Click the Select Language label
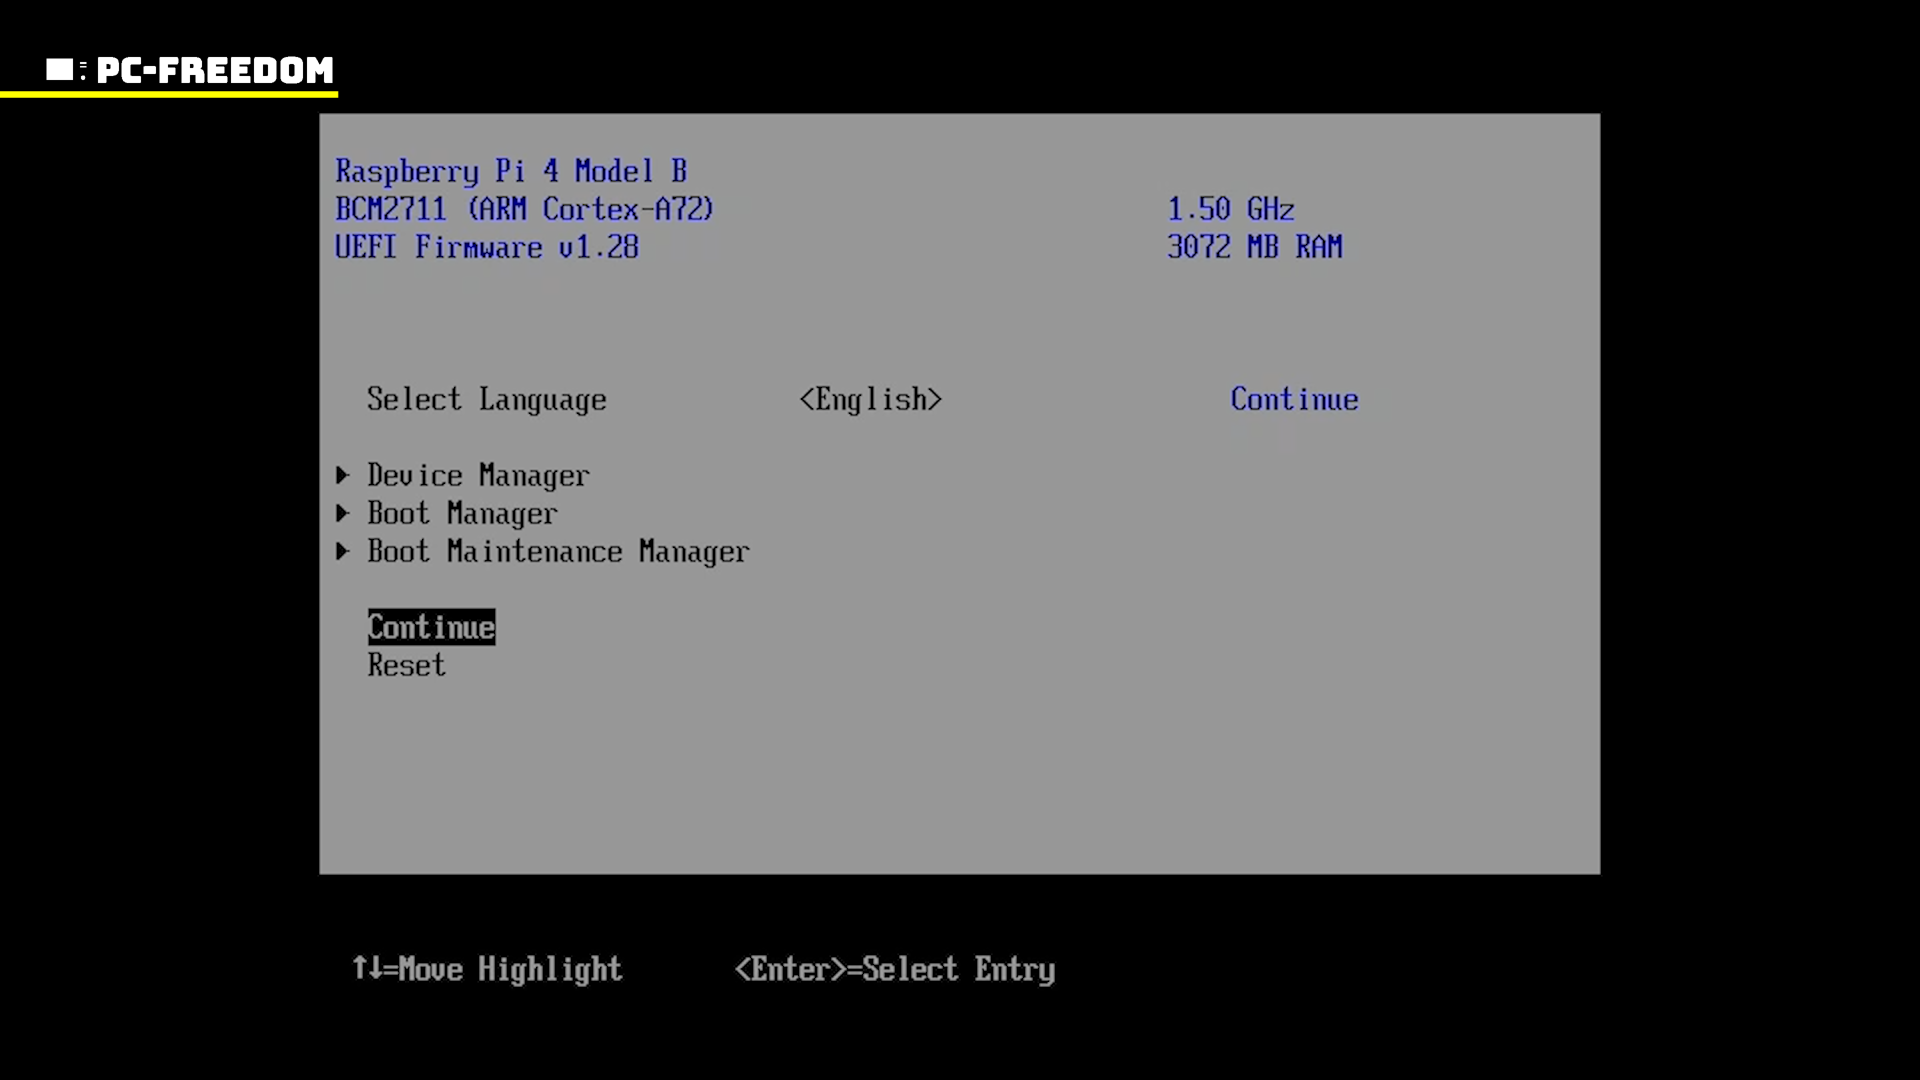Viewport: 1920px width, 1080px height. [486, 399]
